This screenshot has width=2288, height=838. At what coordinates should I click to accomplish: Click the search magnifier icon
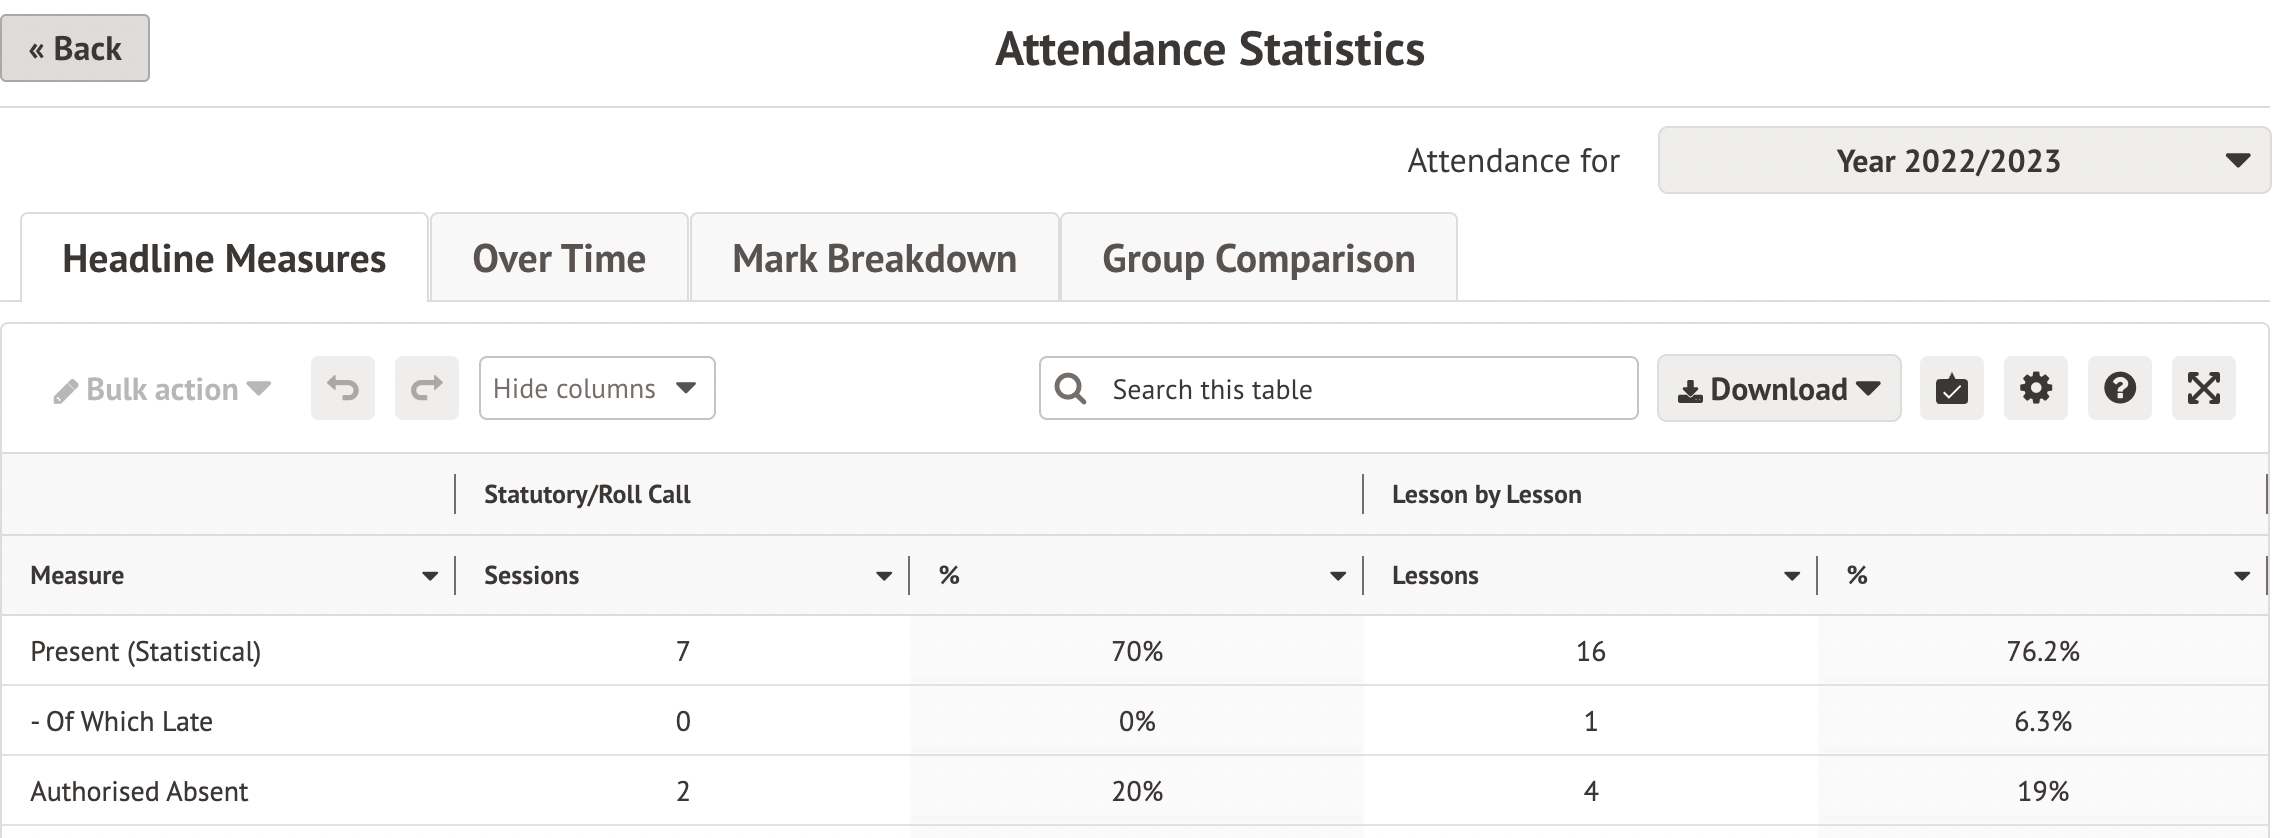coord(1070,388)
